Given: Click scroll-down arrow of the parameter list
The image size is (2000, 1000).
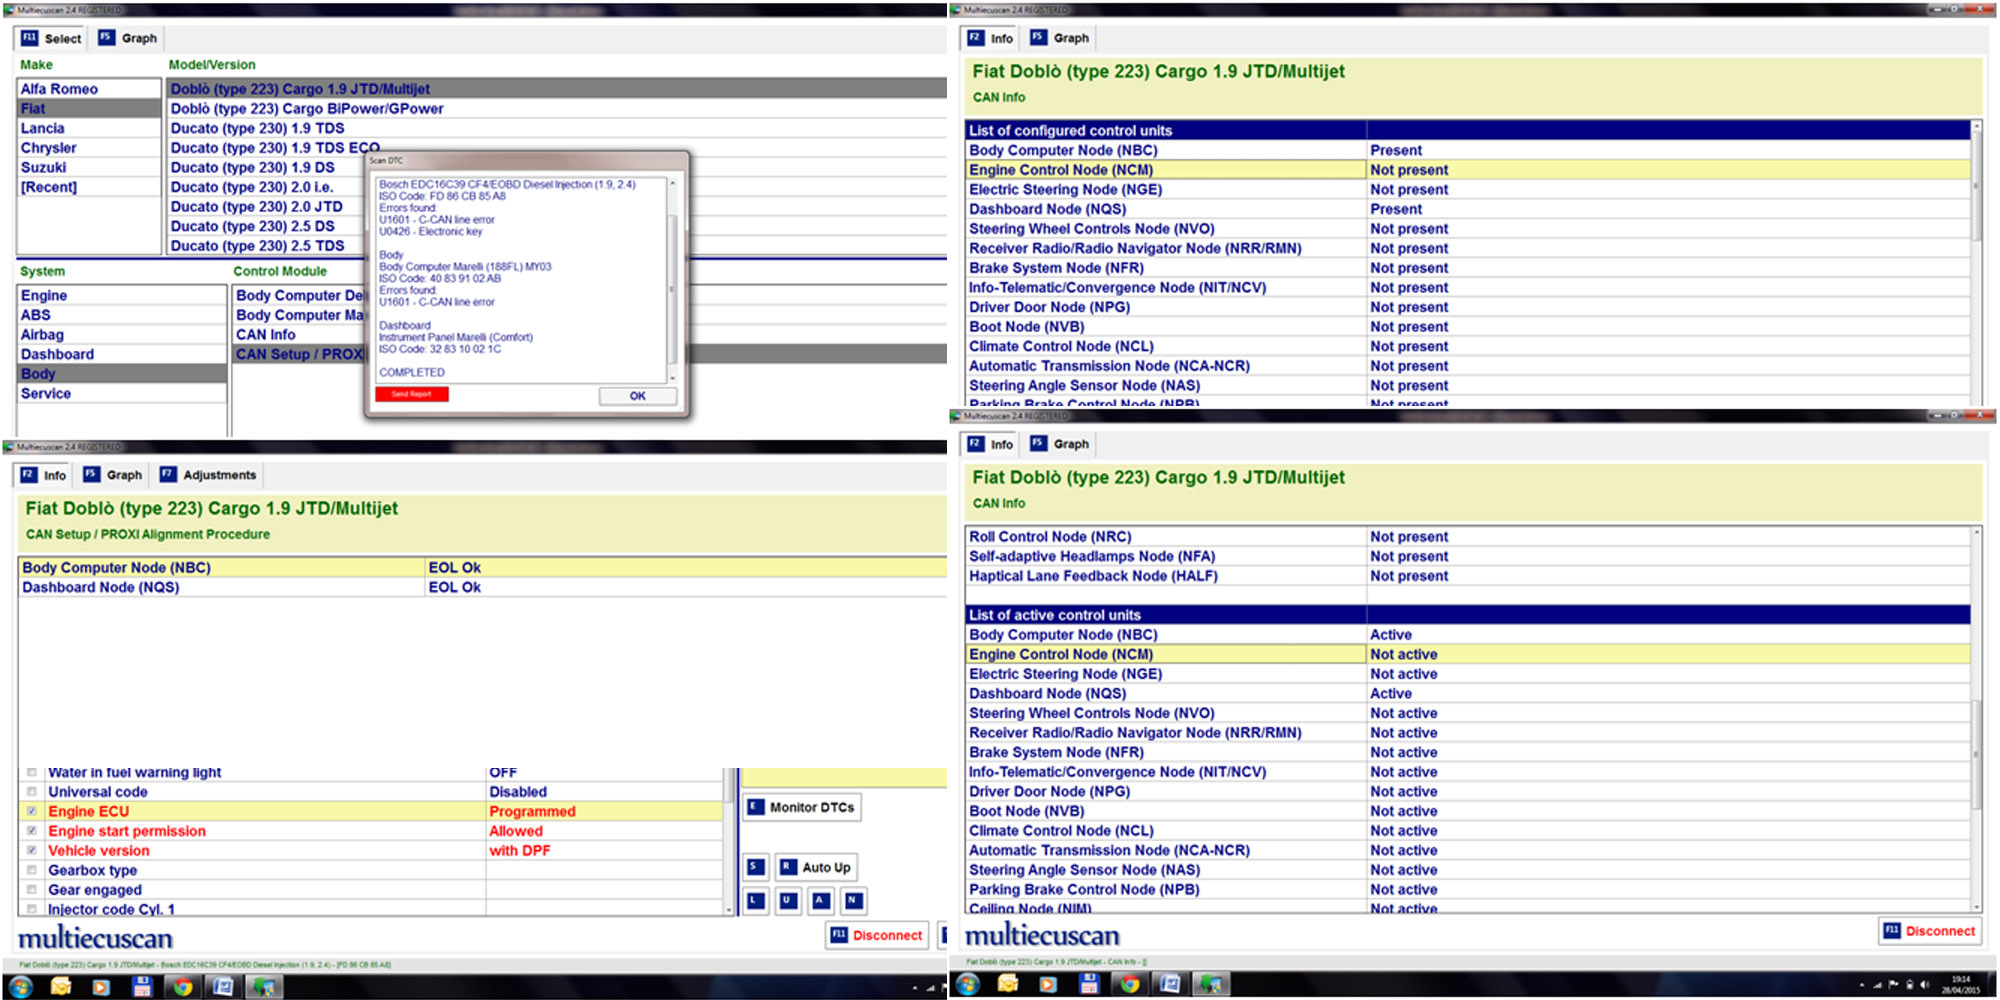Looking at the screenshot, I should click(x=728, y=909).
